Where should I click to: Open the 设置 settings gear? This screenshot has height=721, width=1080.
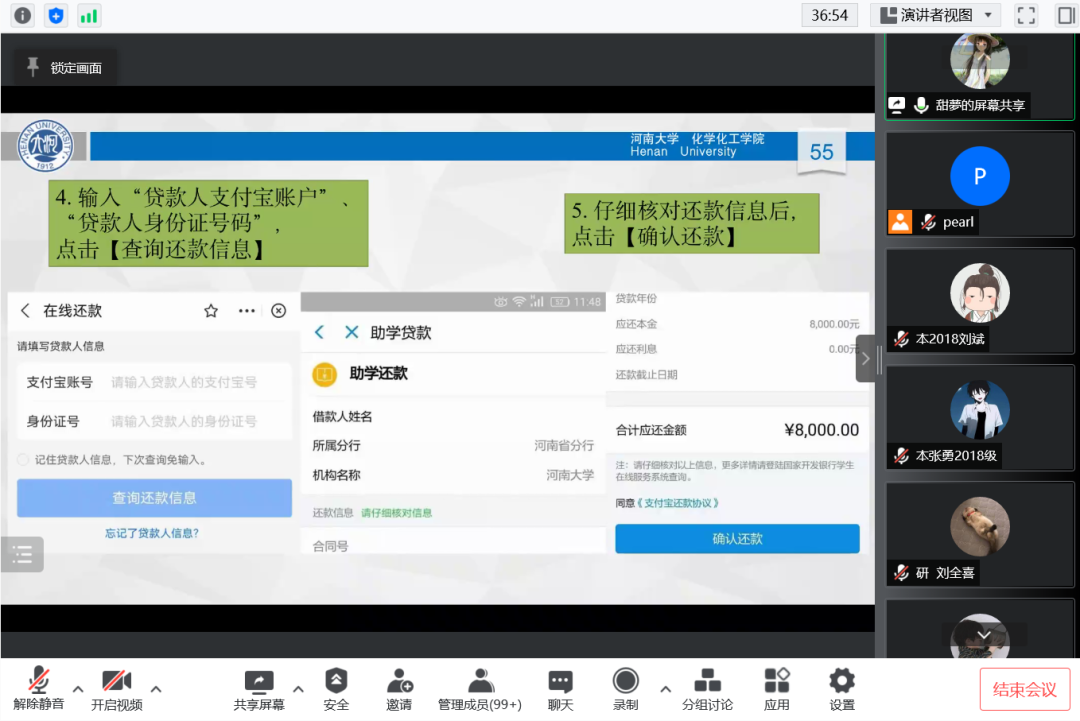point(842,689)
